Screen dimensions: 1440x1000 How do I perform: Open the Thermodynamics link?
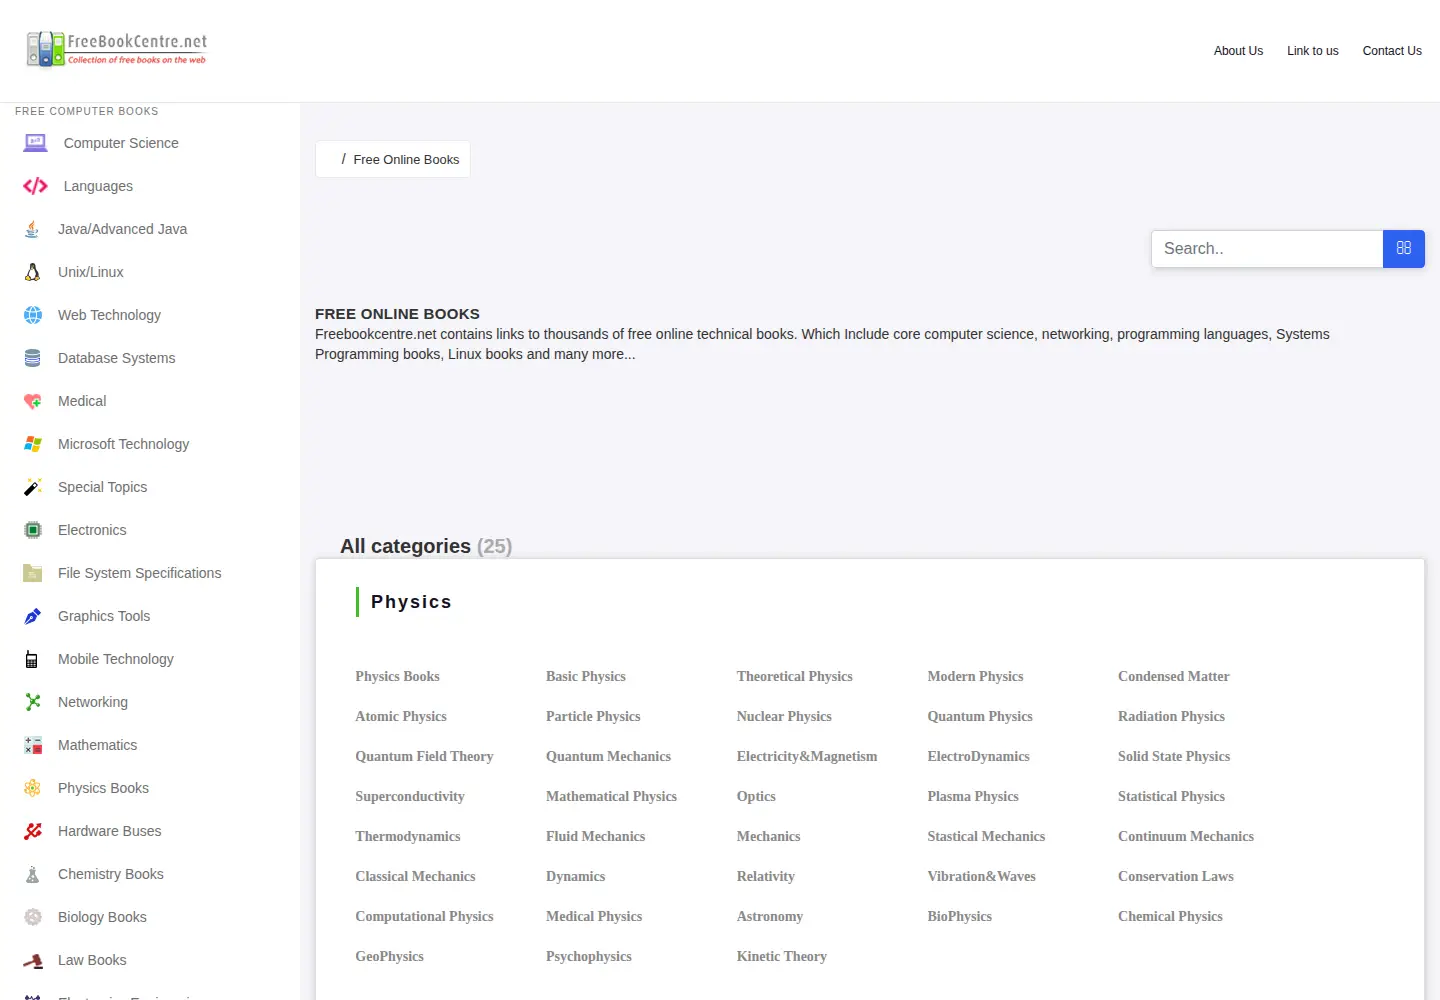(408, 836)
